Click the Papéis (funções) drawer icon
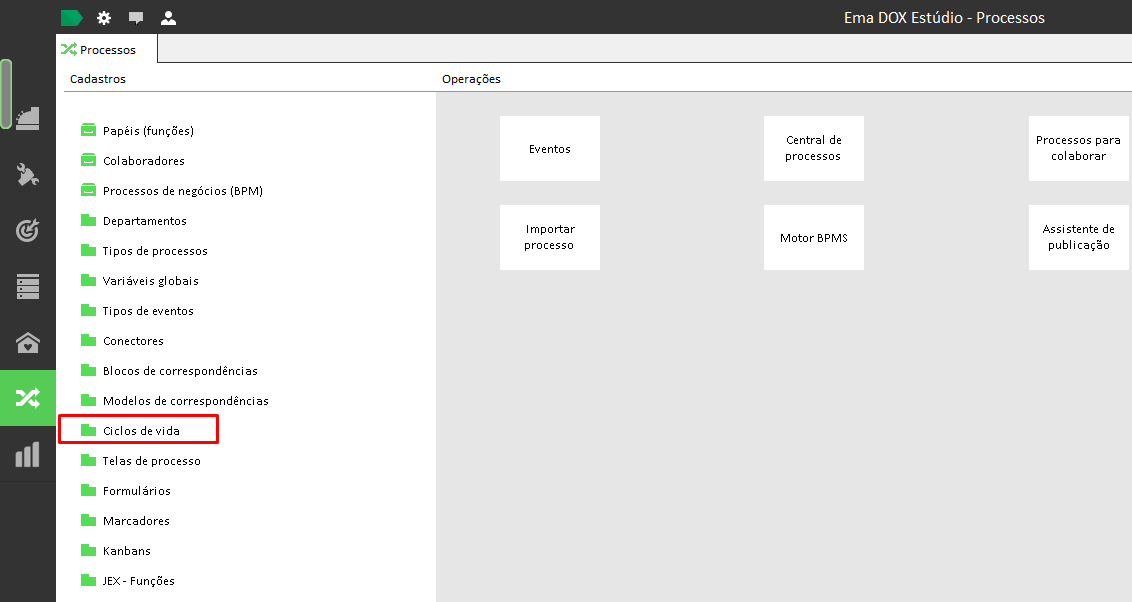Image resolution: width=1132 pixels, height=602 pixels. 88,130
